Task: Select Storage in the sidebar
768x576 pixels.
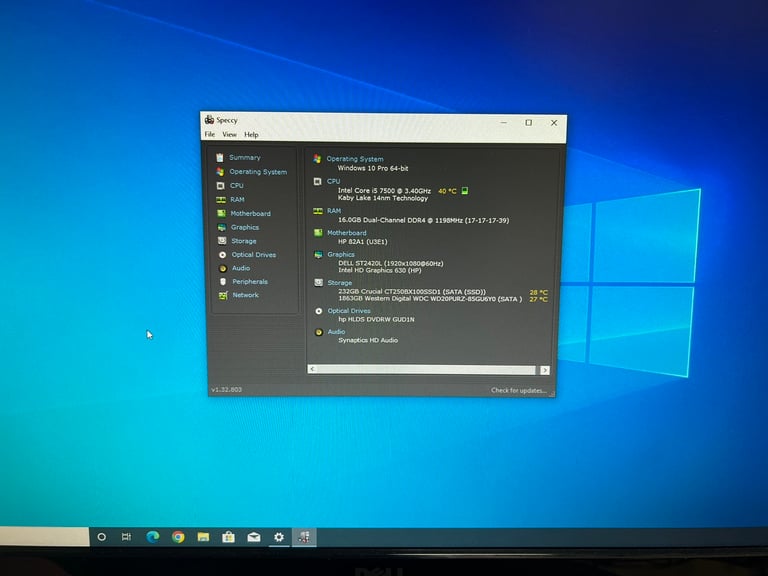Action: 243,241
